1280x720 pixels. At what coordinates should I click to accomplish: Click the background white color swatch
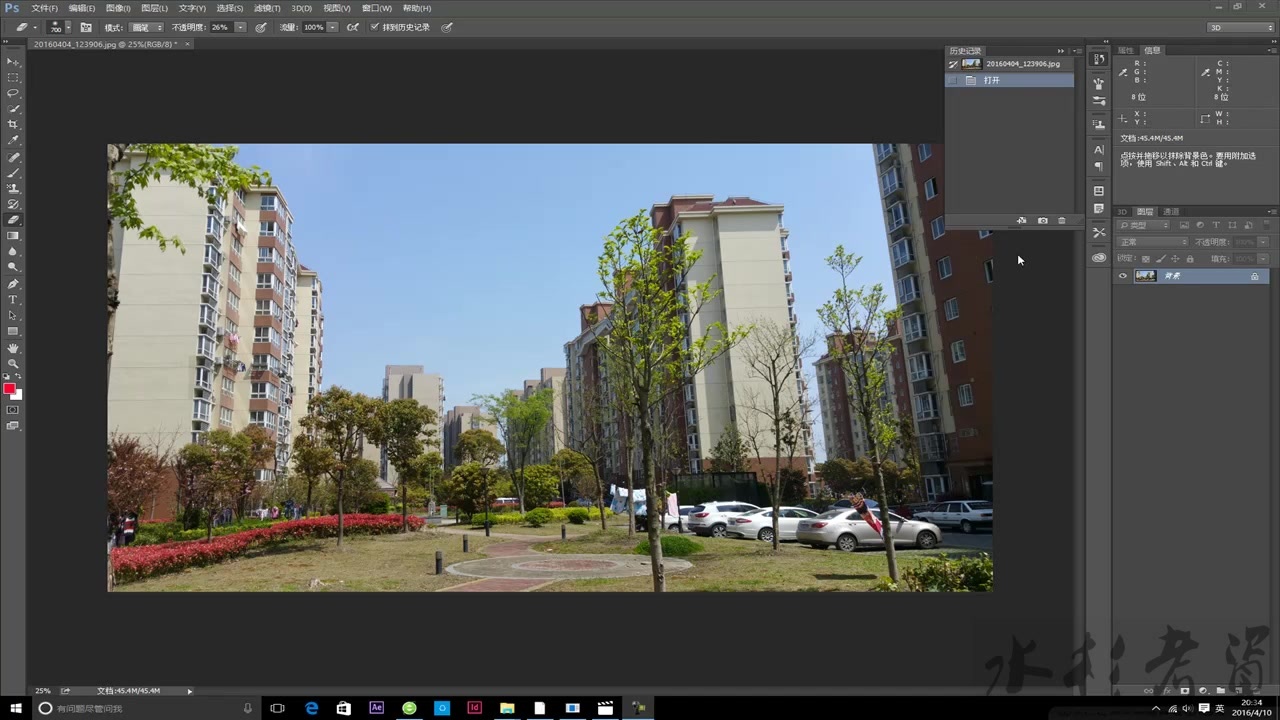[x=17, y=395]
